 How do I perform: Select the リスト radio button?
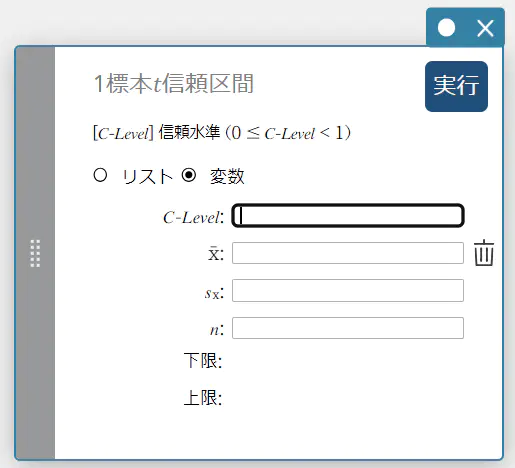tap(100, 175)
